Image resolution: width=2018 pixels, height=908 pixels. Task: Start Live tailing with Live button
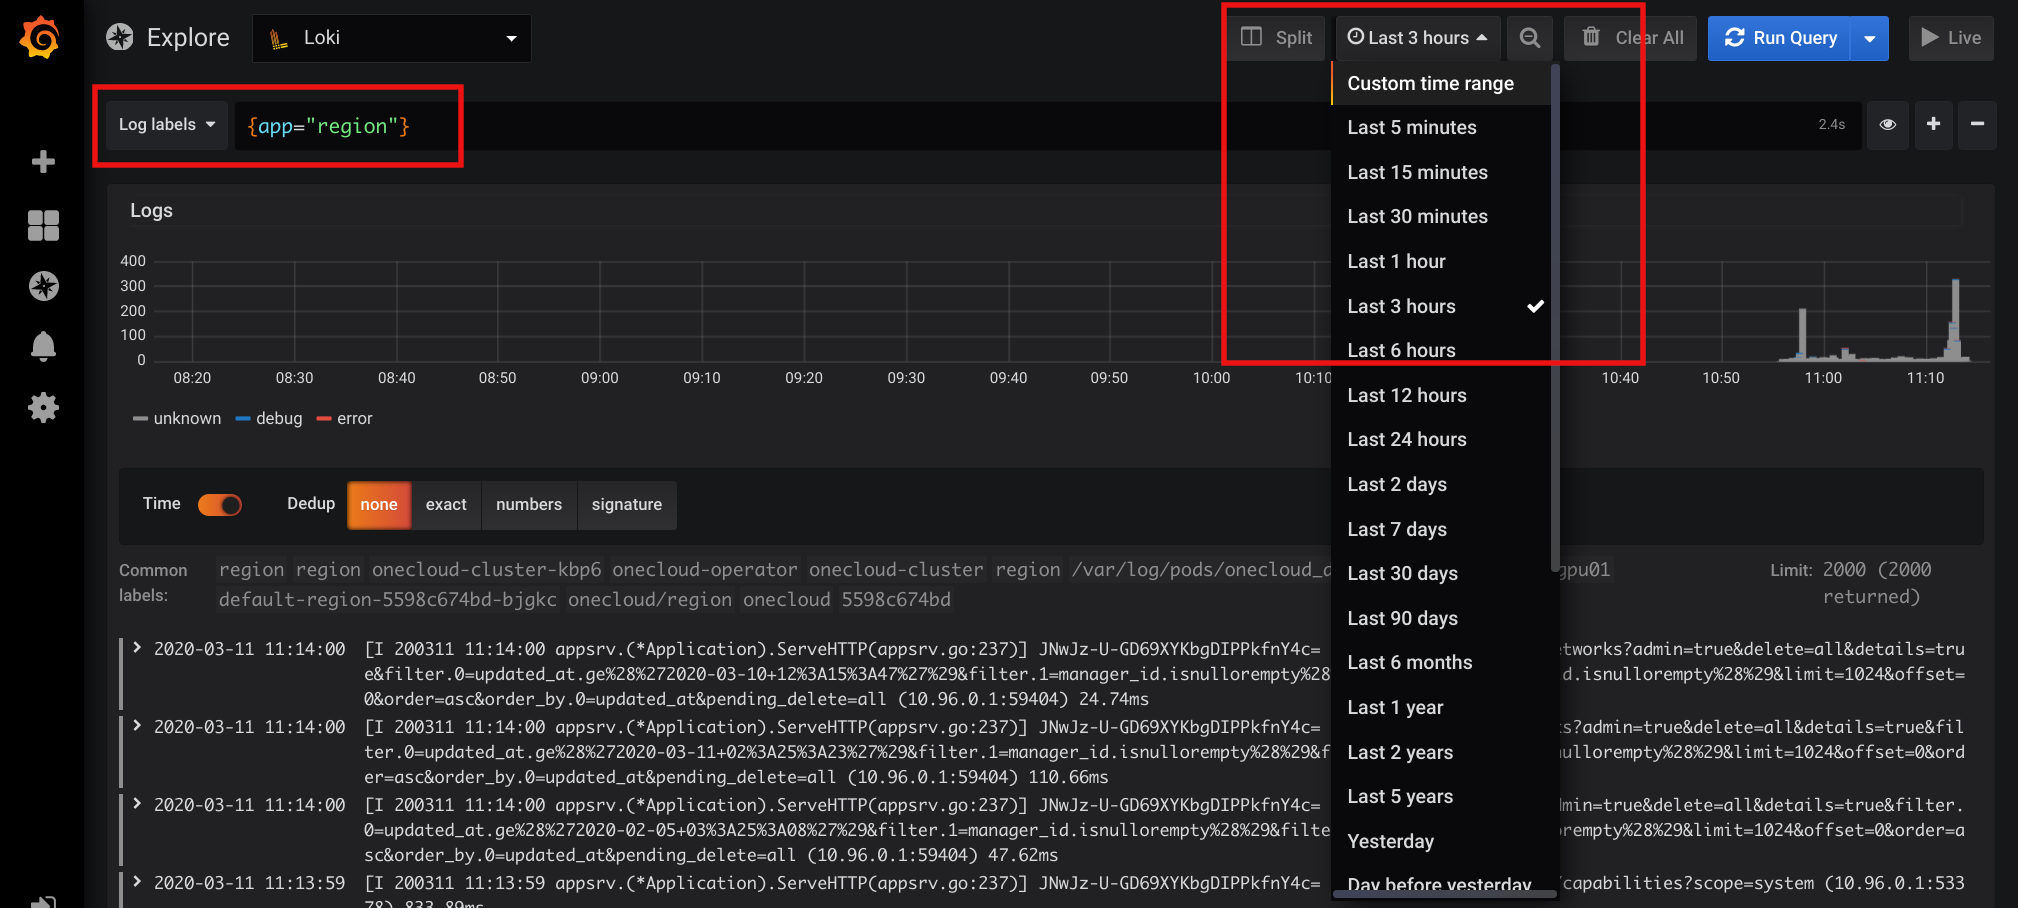(1951, 38)
